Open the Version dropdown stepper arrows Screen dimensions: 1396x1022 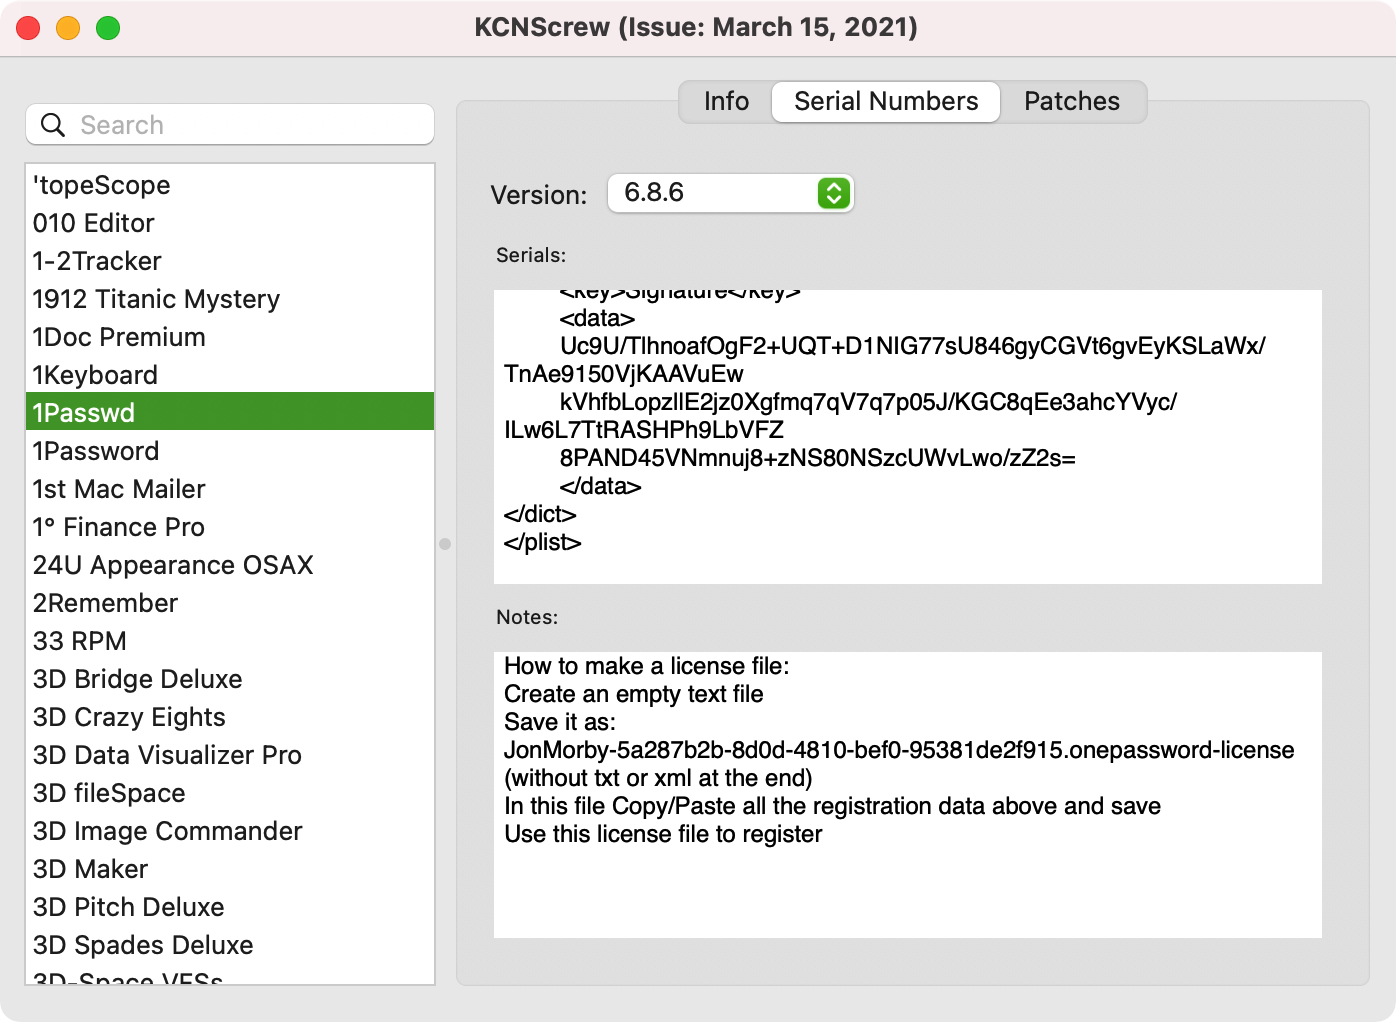833,193
